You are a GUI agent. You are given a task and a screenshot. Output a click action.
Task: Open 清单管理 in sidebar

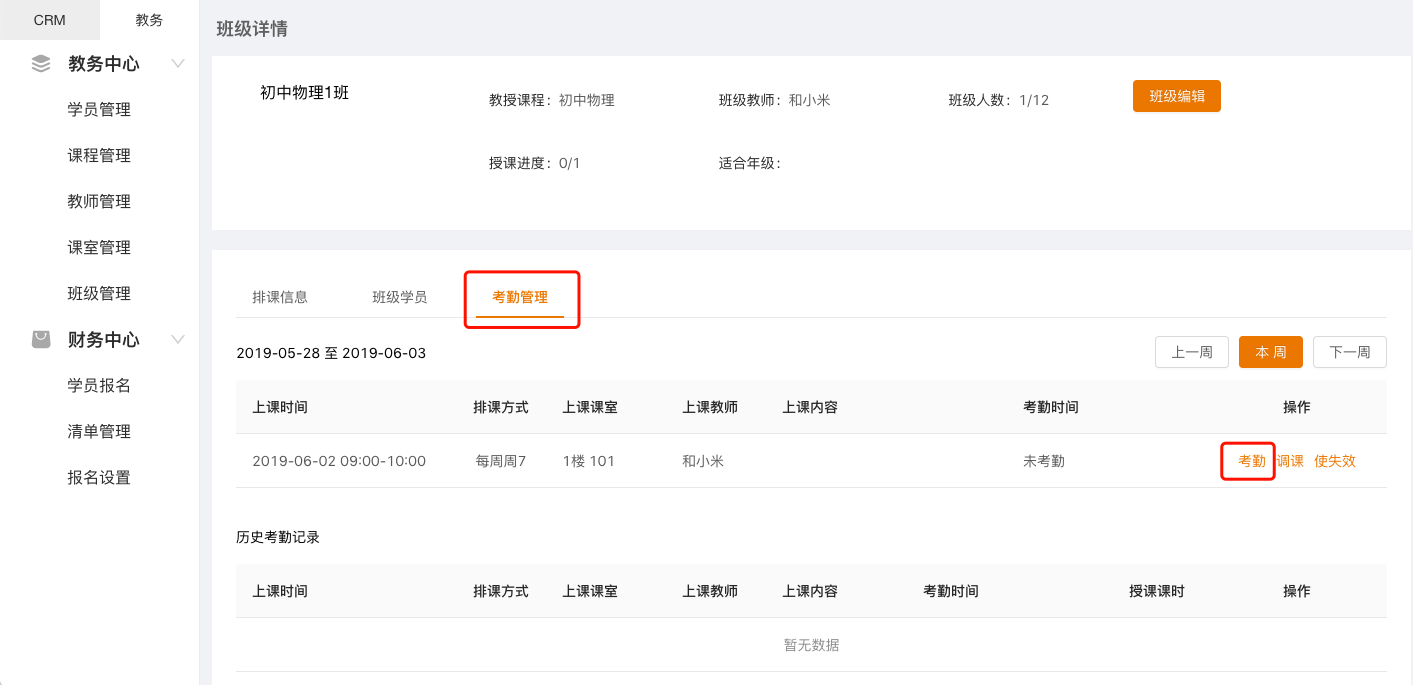click(x=99, y=432)
